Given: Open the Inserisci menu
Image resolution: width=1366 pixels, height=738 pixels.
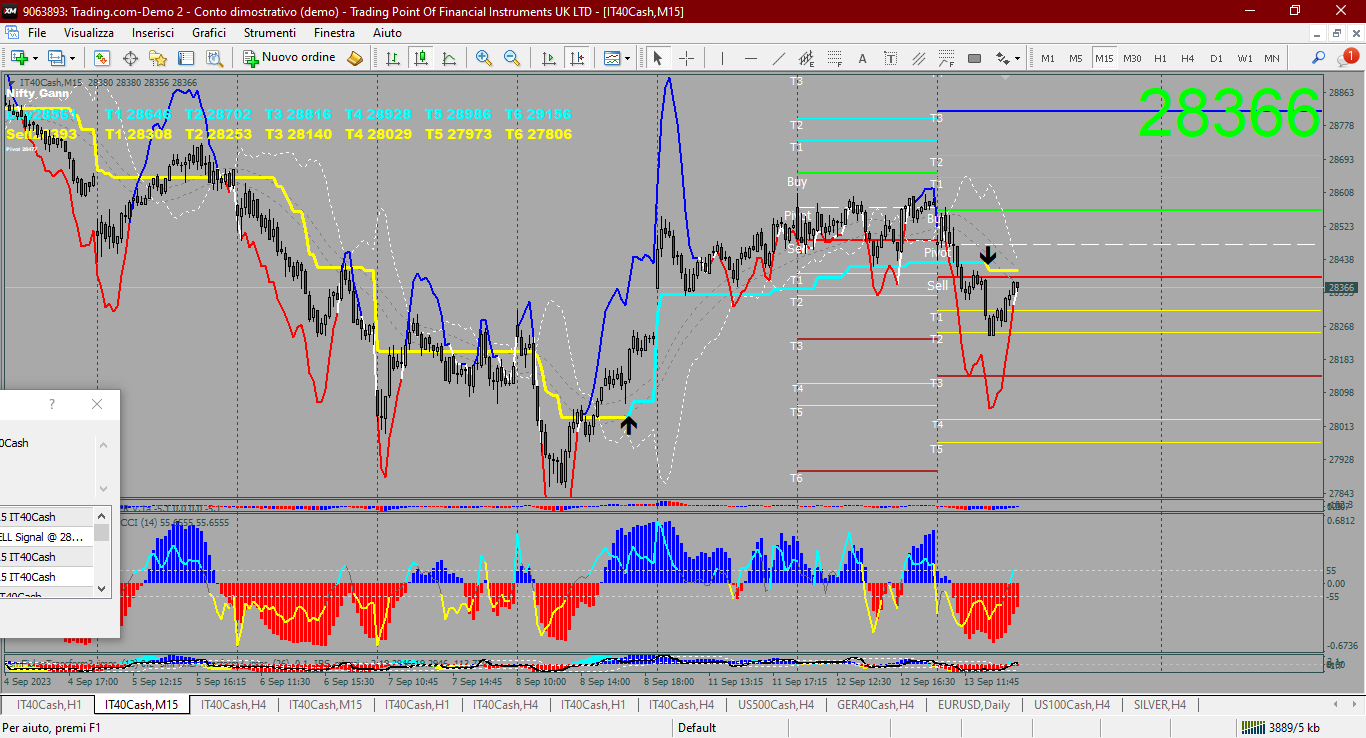Looking at the screenshot, I should point(153,33).
